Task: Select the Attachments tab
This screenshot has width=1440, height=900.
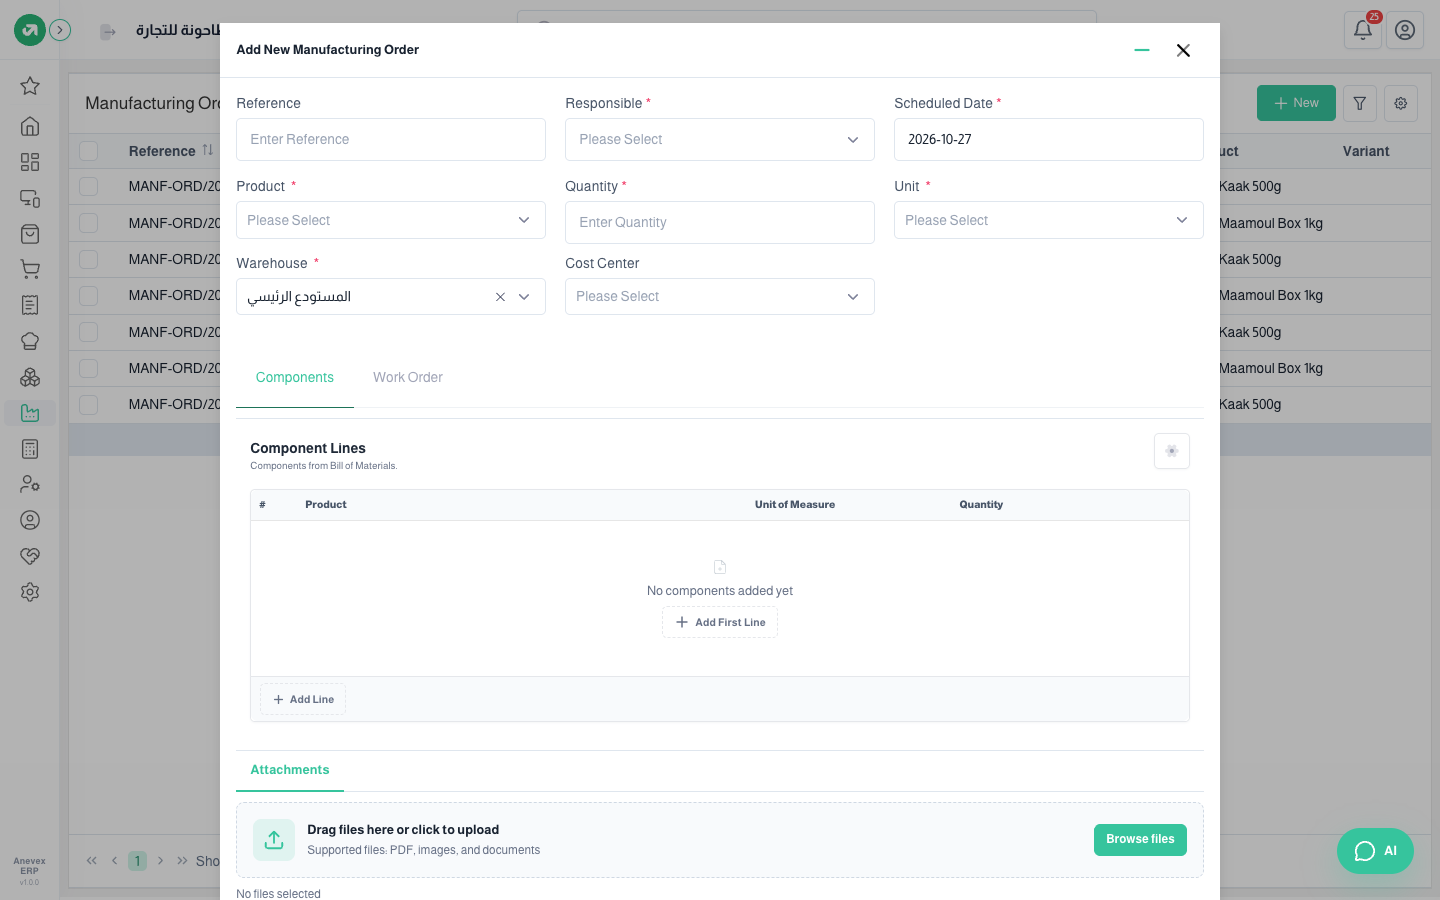Action: (x=290, y=770)
